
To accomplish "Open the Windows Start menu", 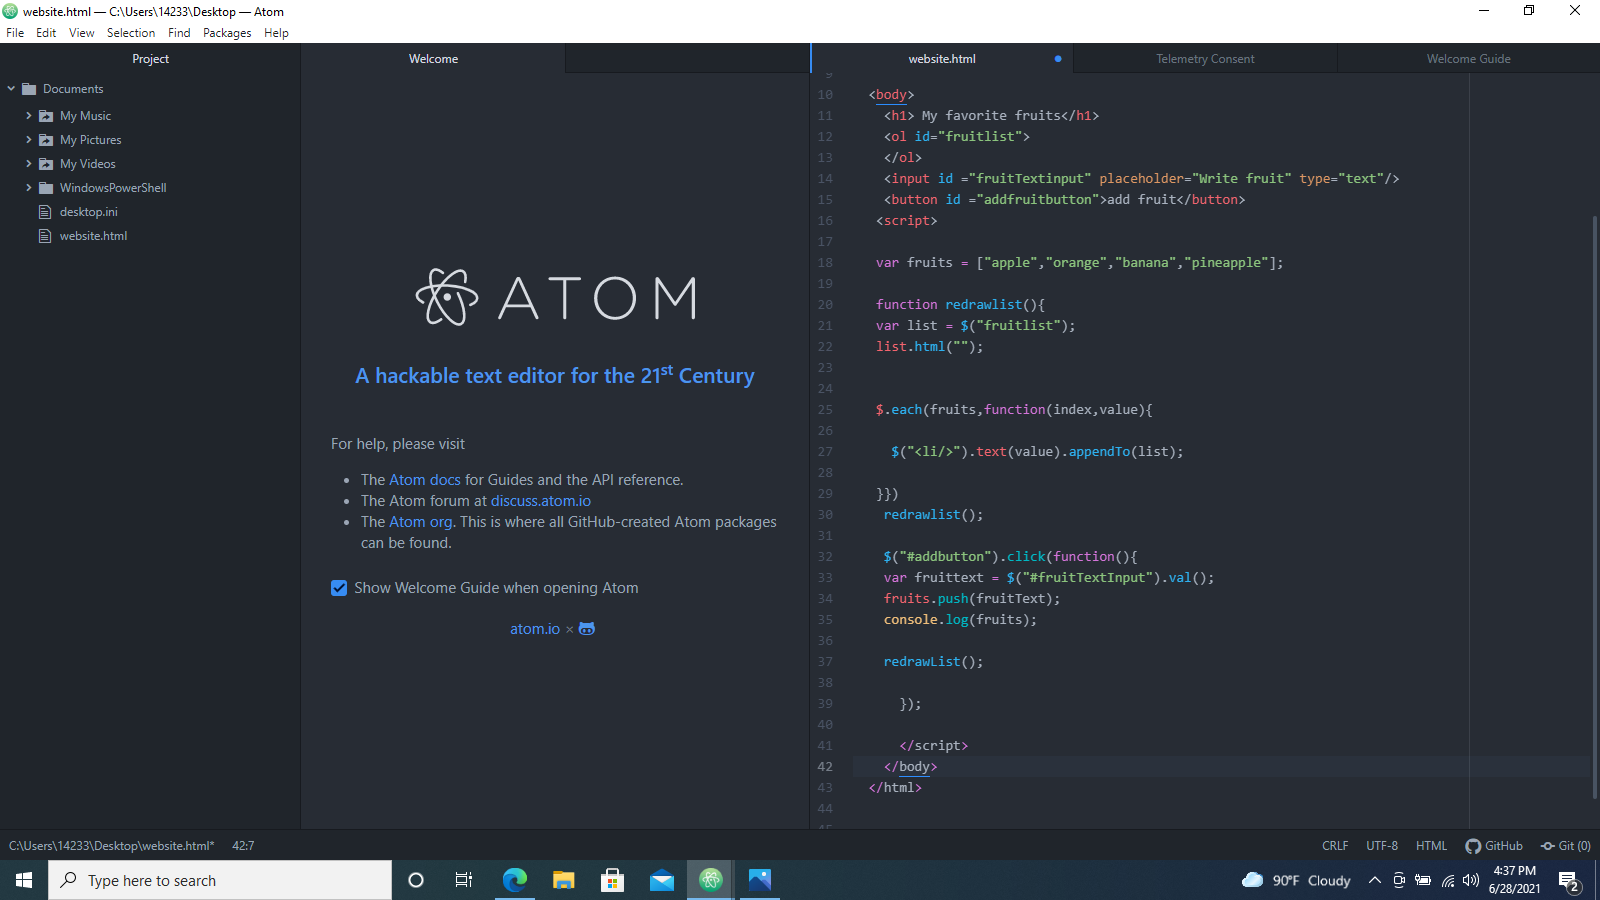I will pos(24,880).
